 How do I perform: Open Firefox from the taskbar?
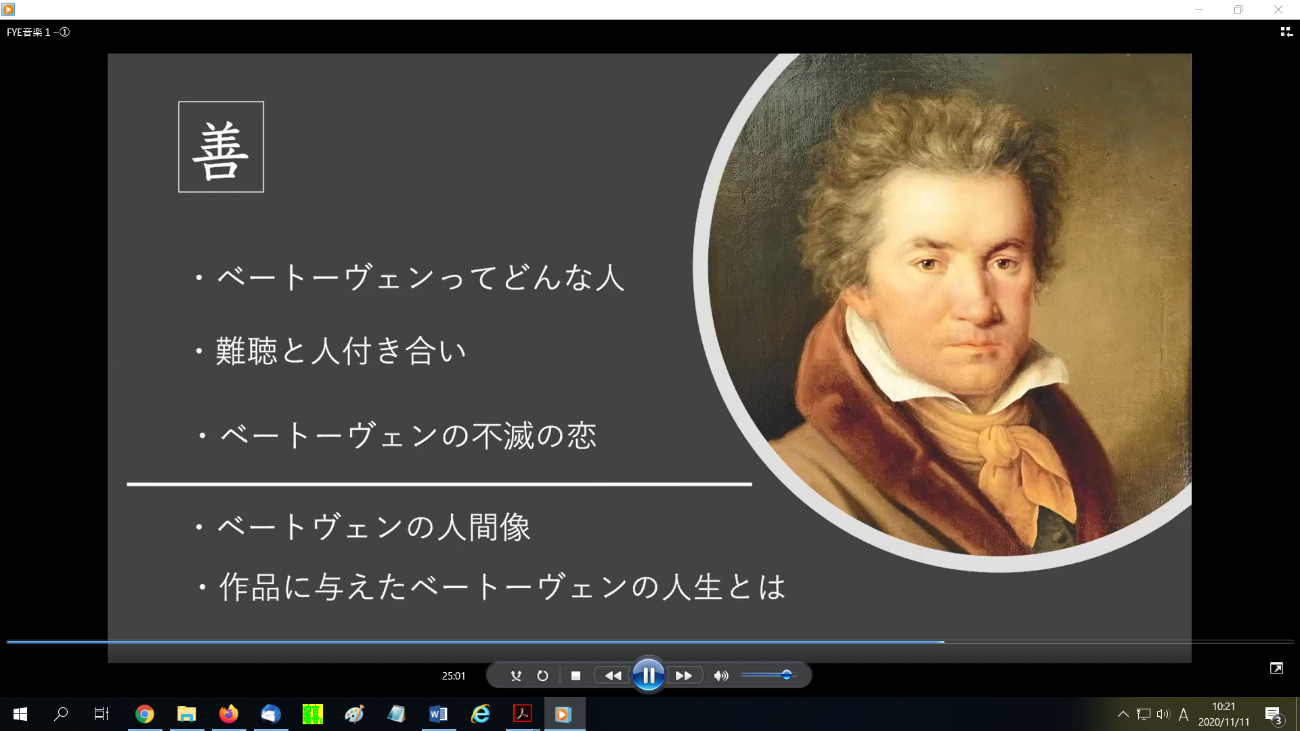(x=229, y=714)
